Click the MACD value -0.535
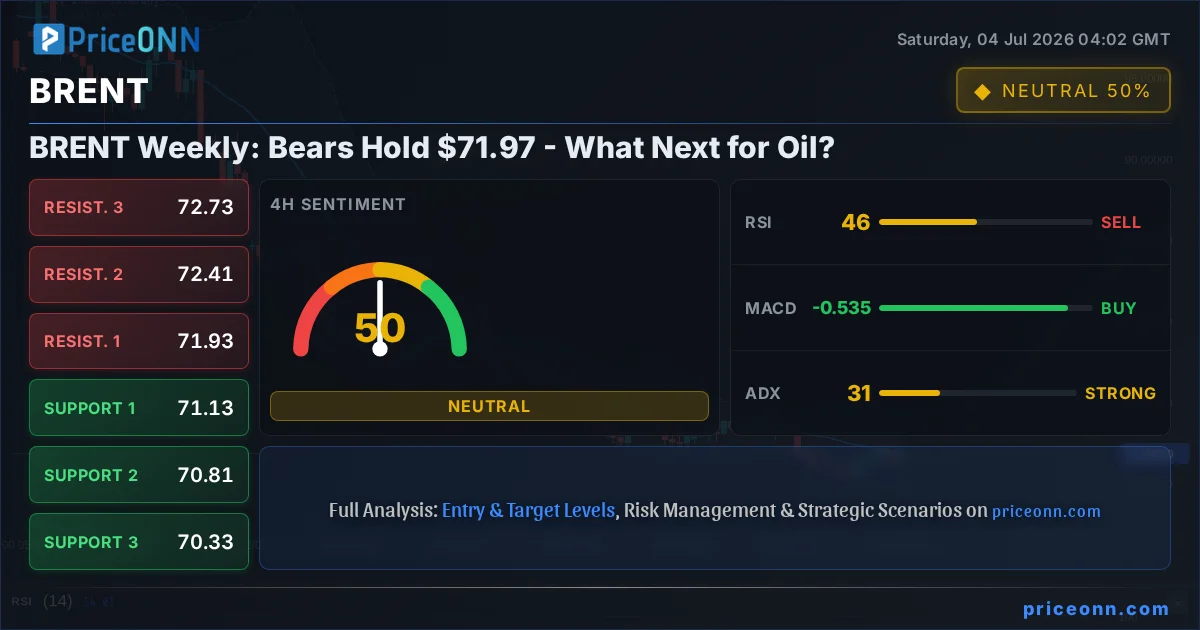The image size is (1200, 630). tap(841, 308)
